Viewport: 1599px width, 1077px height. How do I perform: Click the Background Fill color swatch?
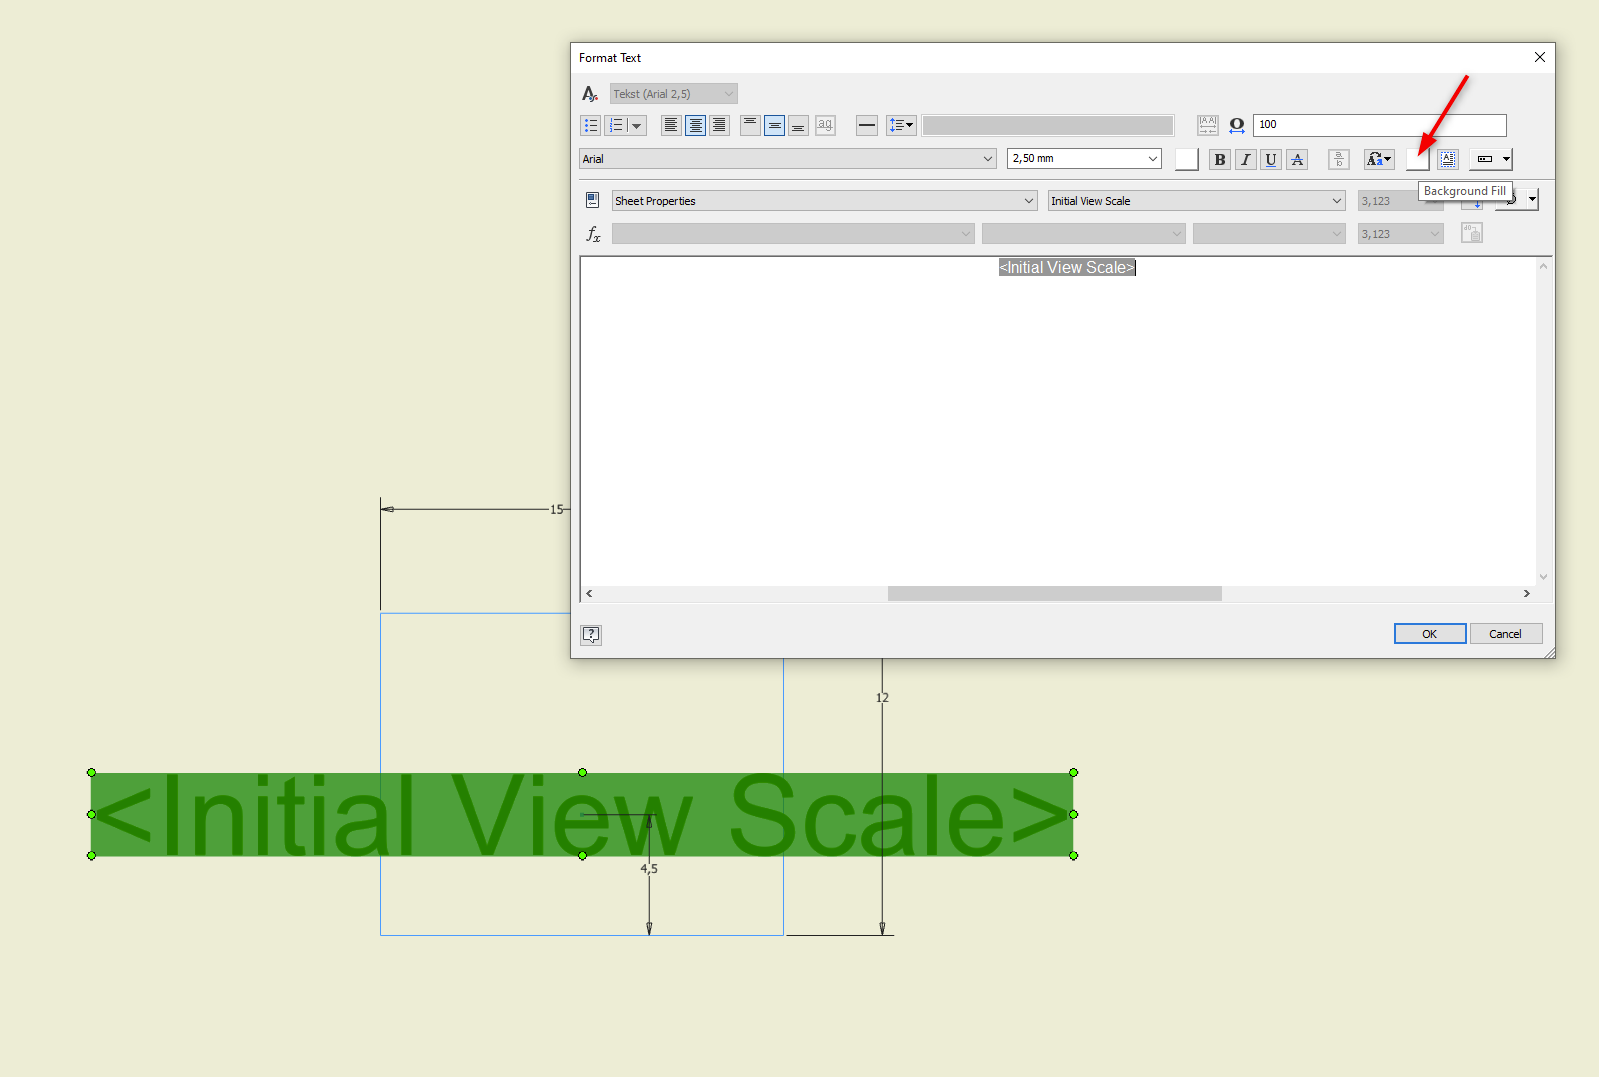1418,159
